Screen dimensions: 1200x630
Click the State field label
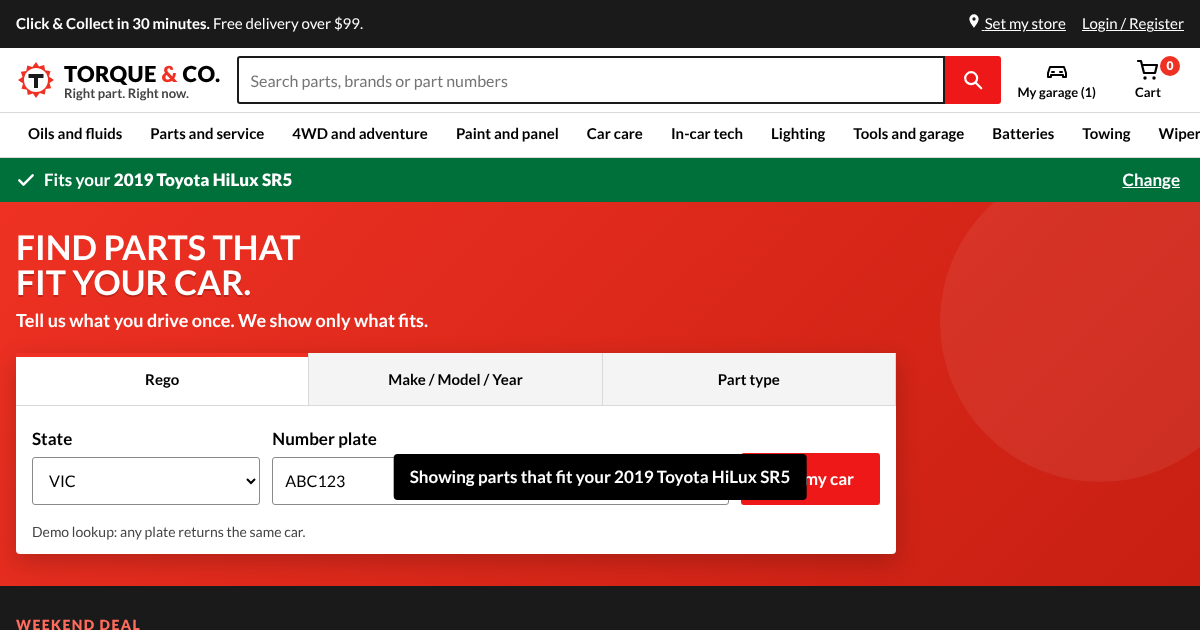pyautogui.click(x=52, y=439)
